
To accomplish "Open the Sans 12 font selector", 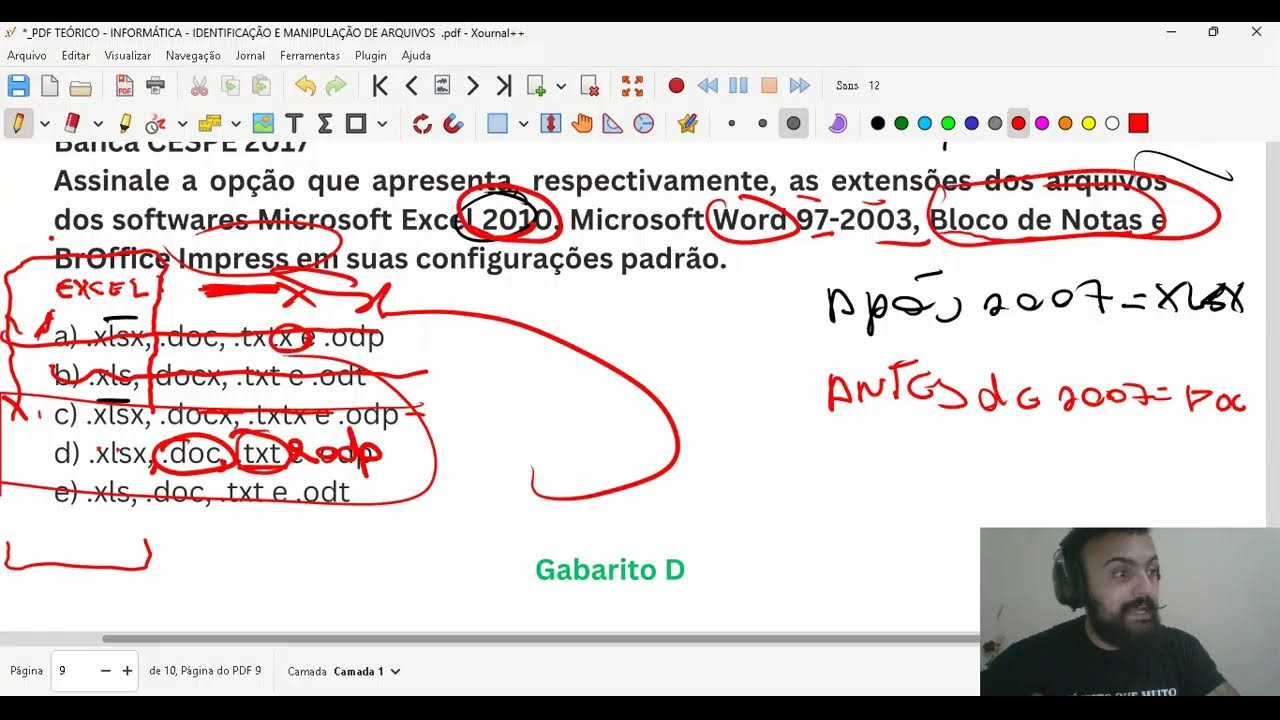I will 858,86.
